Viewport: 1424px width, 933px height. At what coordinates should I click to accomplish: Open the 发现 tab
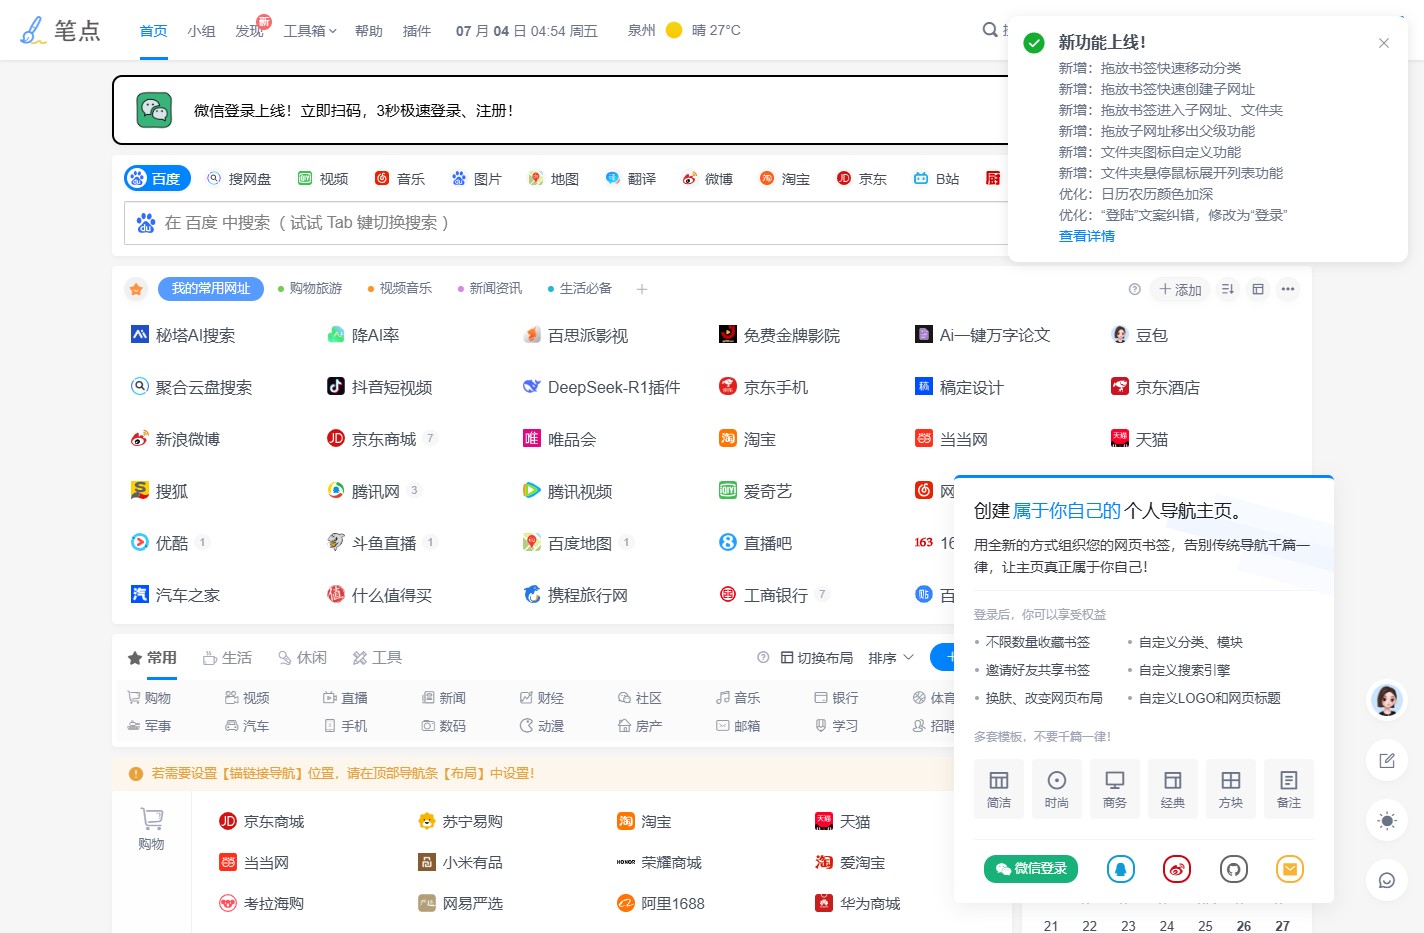pos(250,31)
